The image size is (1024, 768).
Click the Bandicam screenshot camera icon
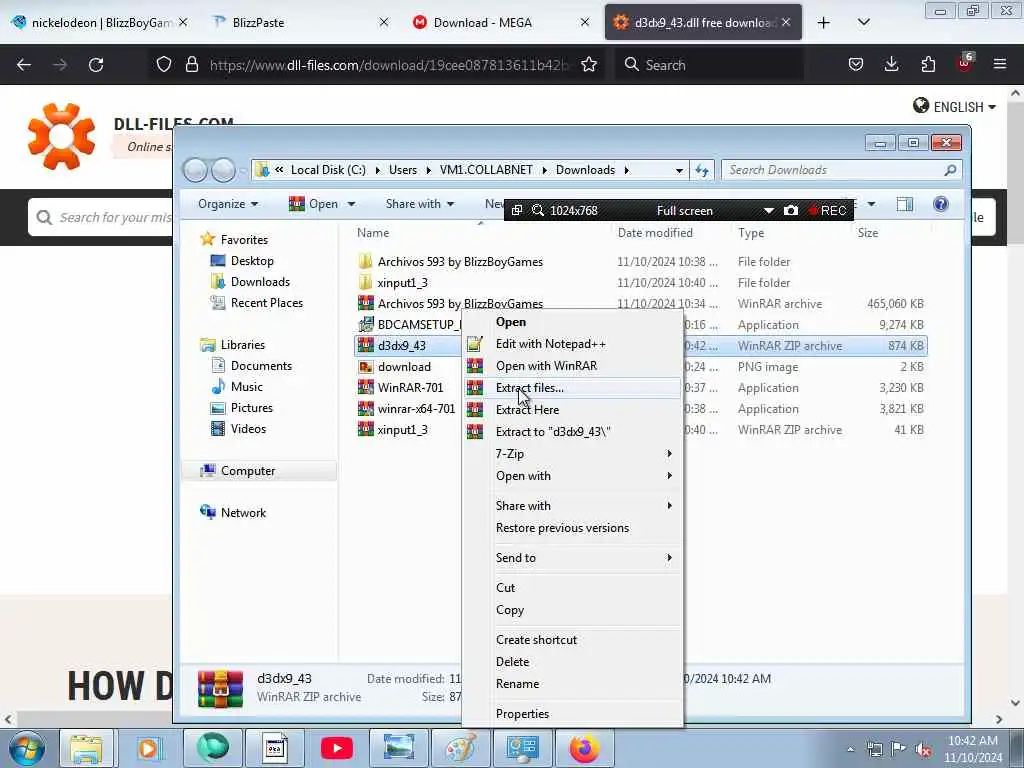pyautogui.click(x=790, y=210)
